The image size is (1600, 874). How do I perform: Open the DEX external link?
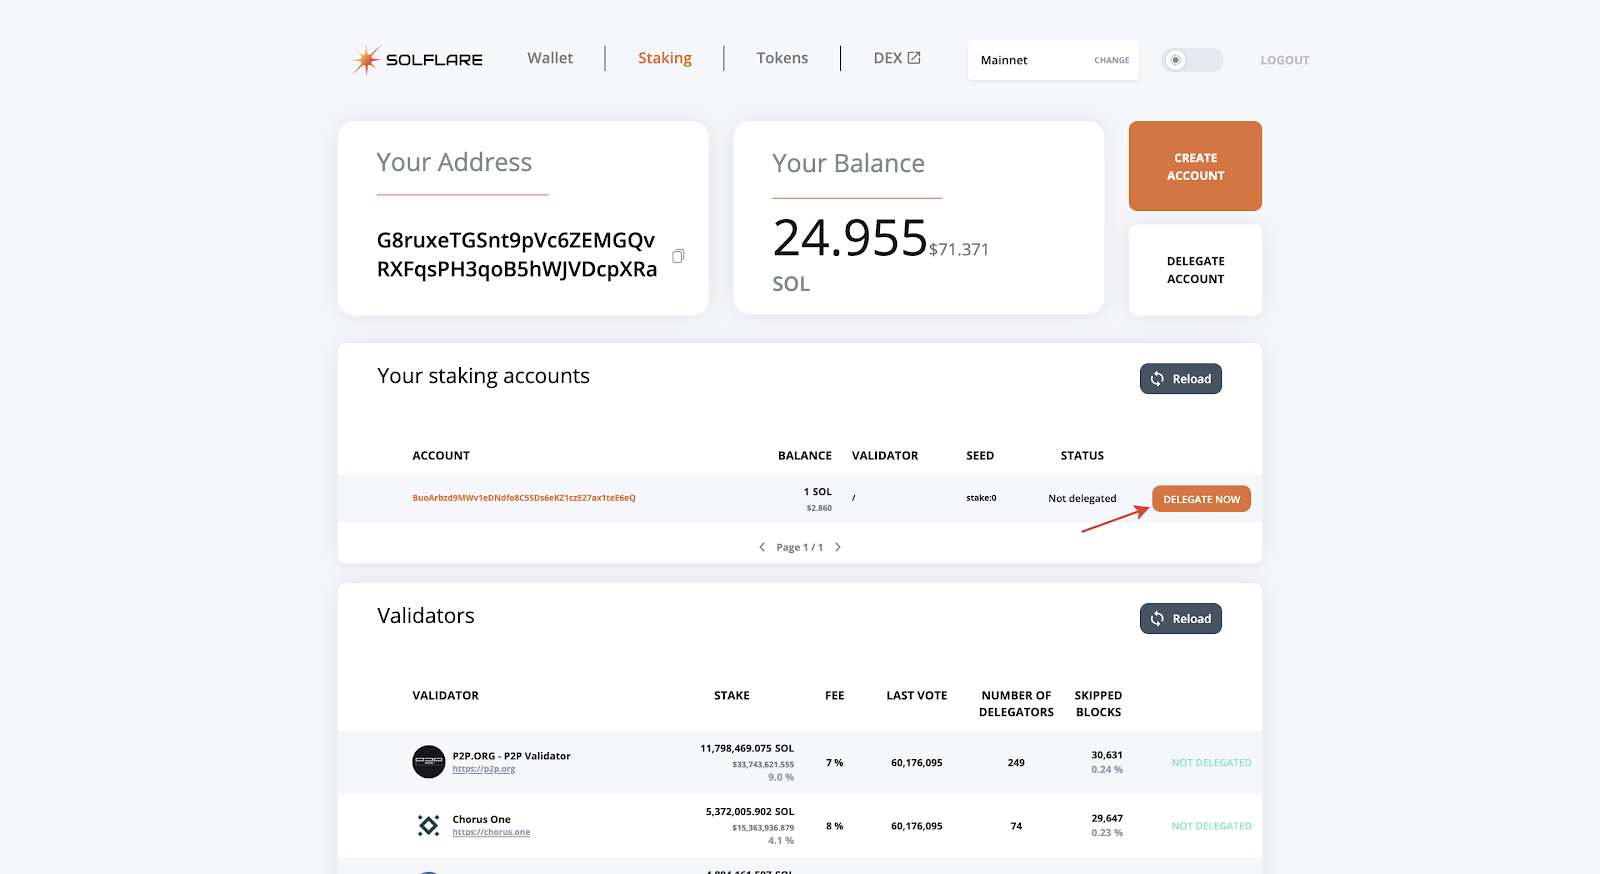click(x=897, y=58)
